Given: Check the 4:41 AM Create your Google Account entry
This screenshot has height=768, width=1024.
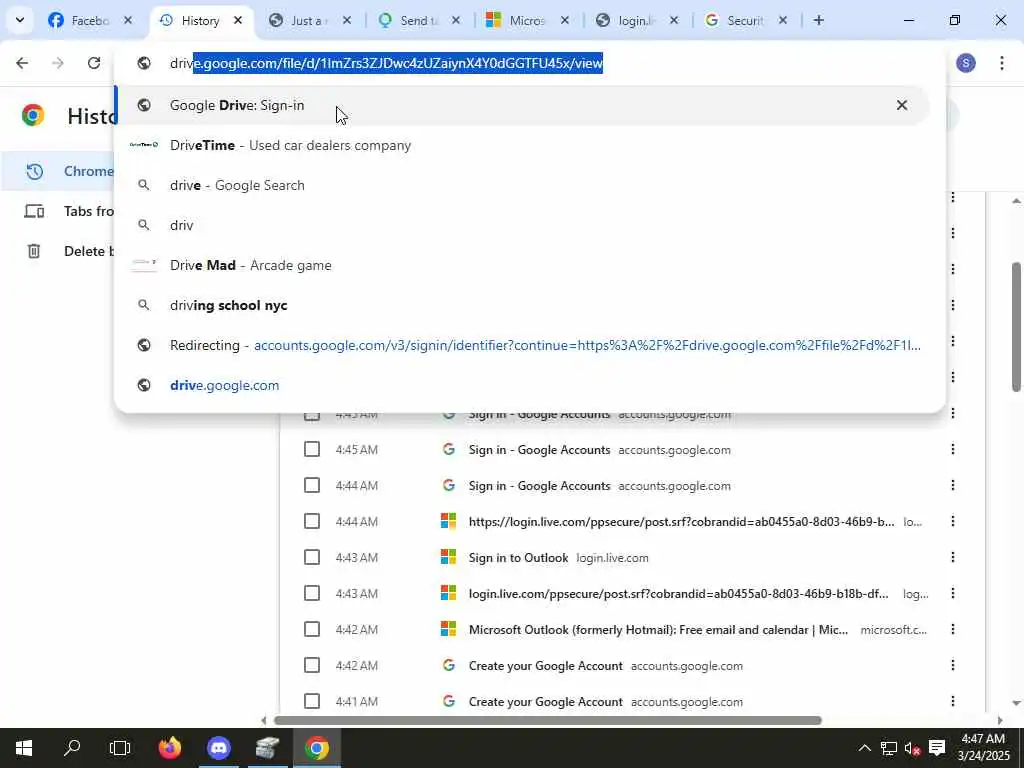Looking at the screenshot, I should (x=312, y=701).
